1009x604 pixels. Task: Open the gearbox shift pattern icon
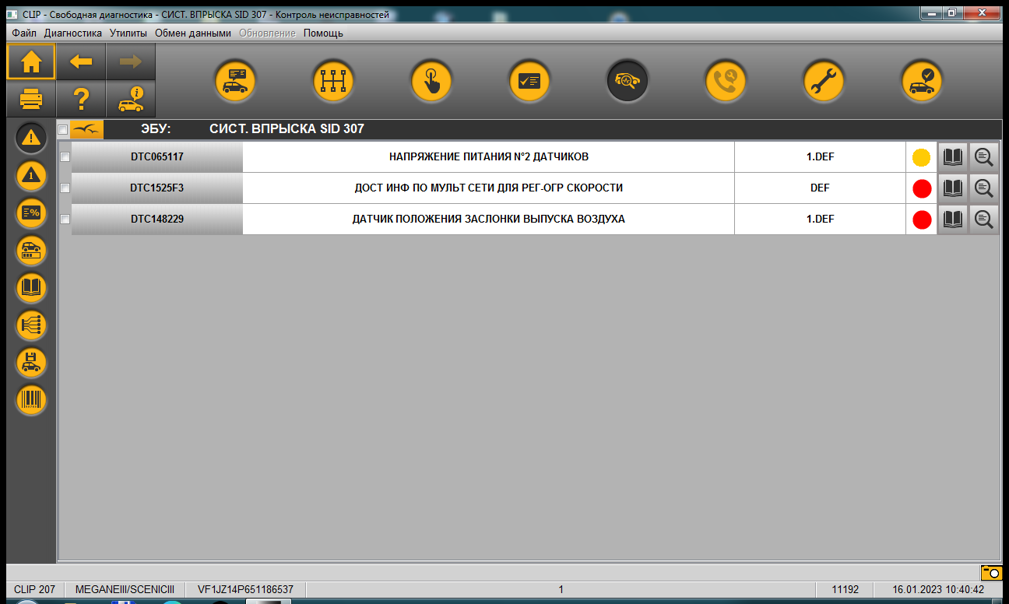click(x=333, y=81)
